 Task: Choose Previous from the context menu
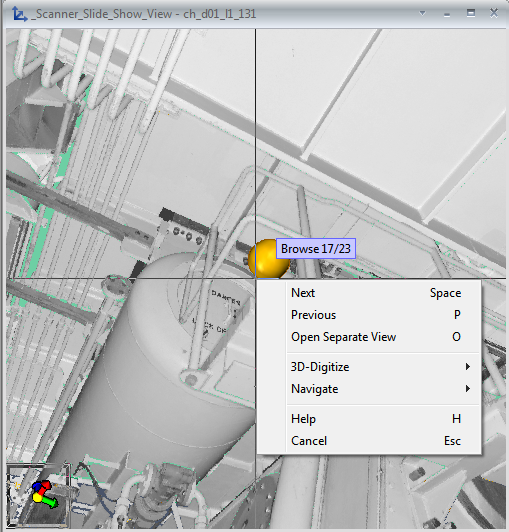tap(369, 315)
